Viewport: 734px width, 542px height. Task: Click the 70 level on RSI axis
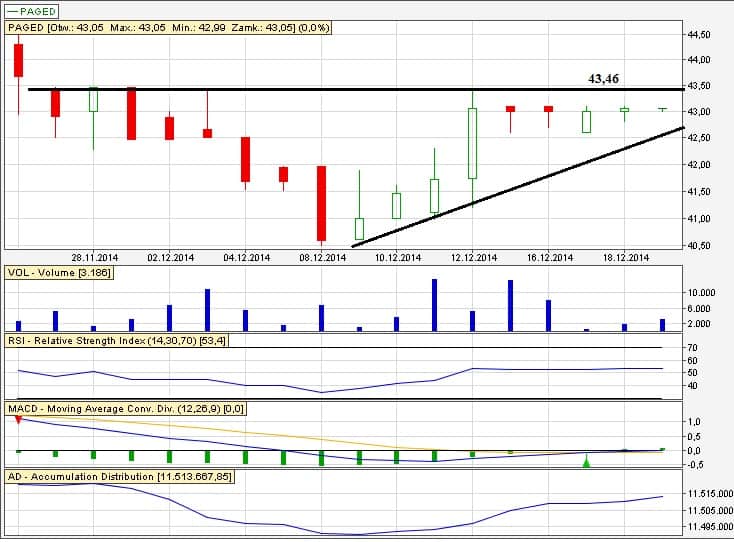tap(692, 347)
